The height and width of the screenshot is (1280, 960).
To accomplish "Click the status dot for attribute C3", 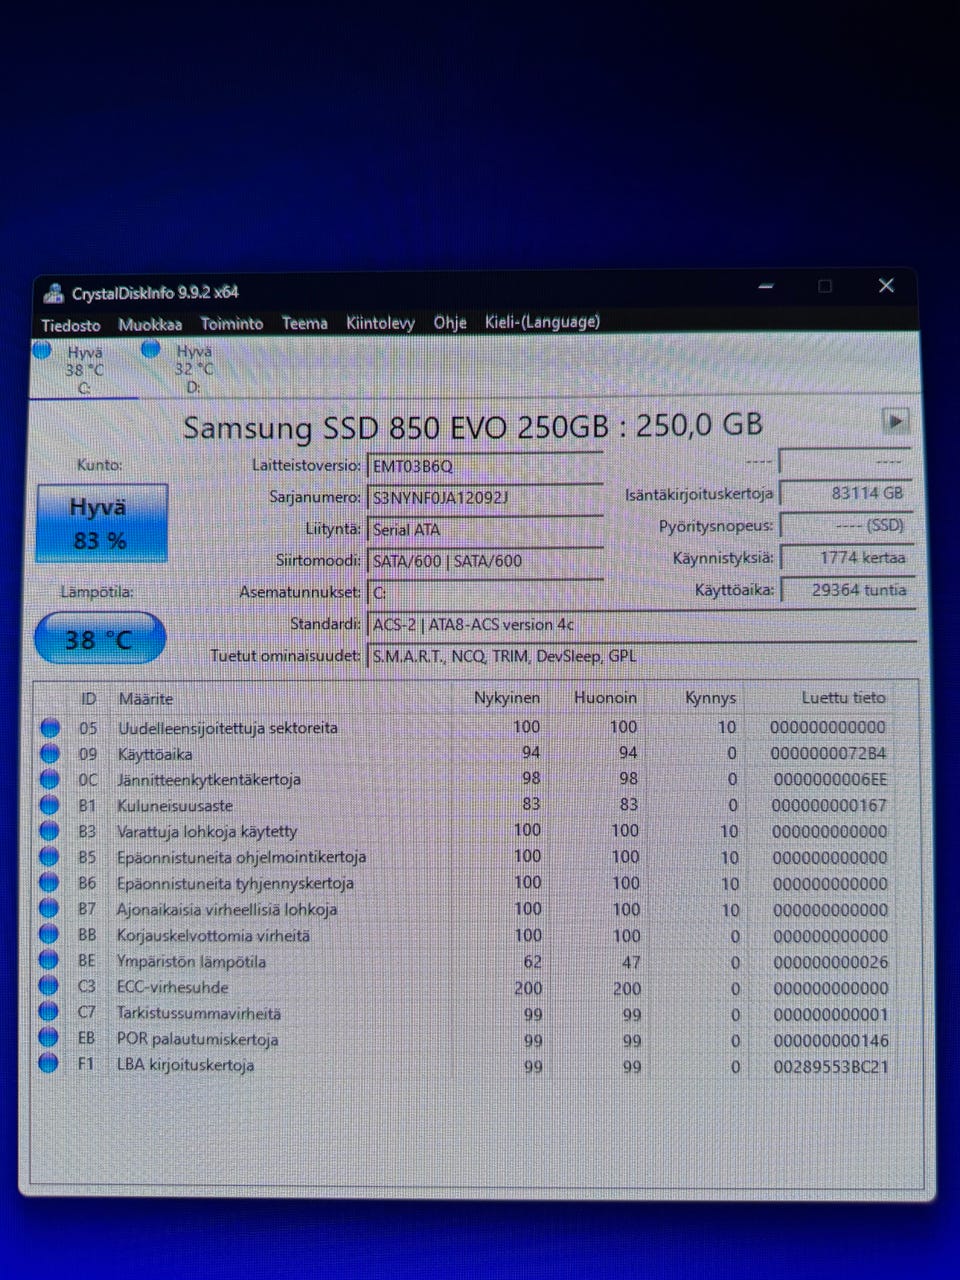I will (49, 987).
